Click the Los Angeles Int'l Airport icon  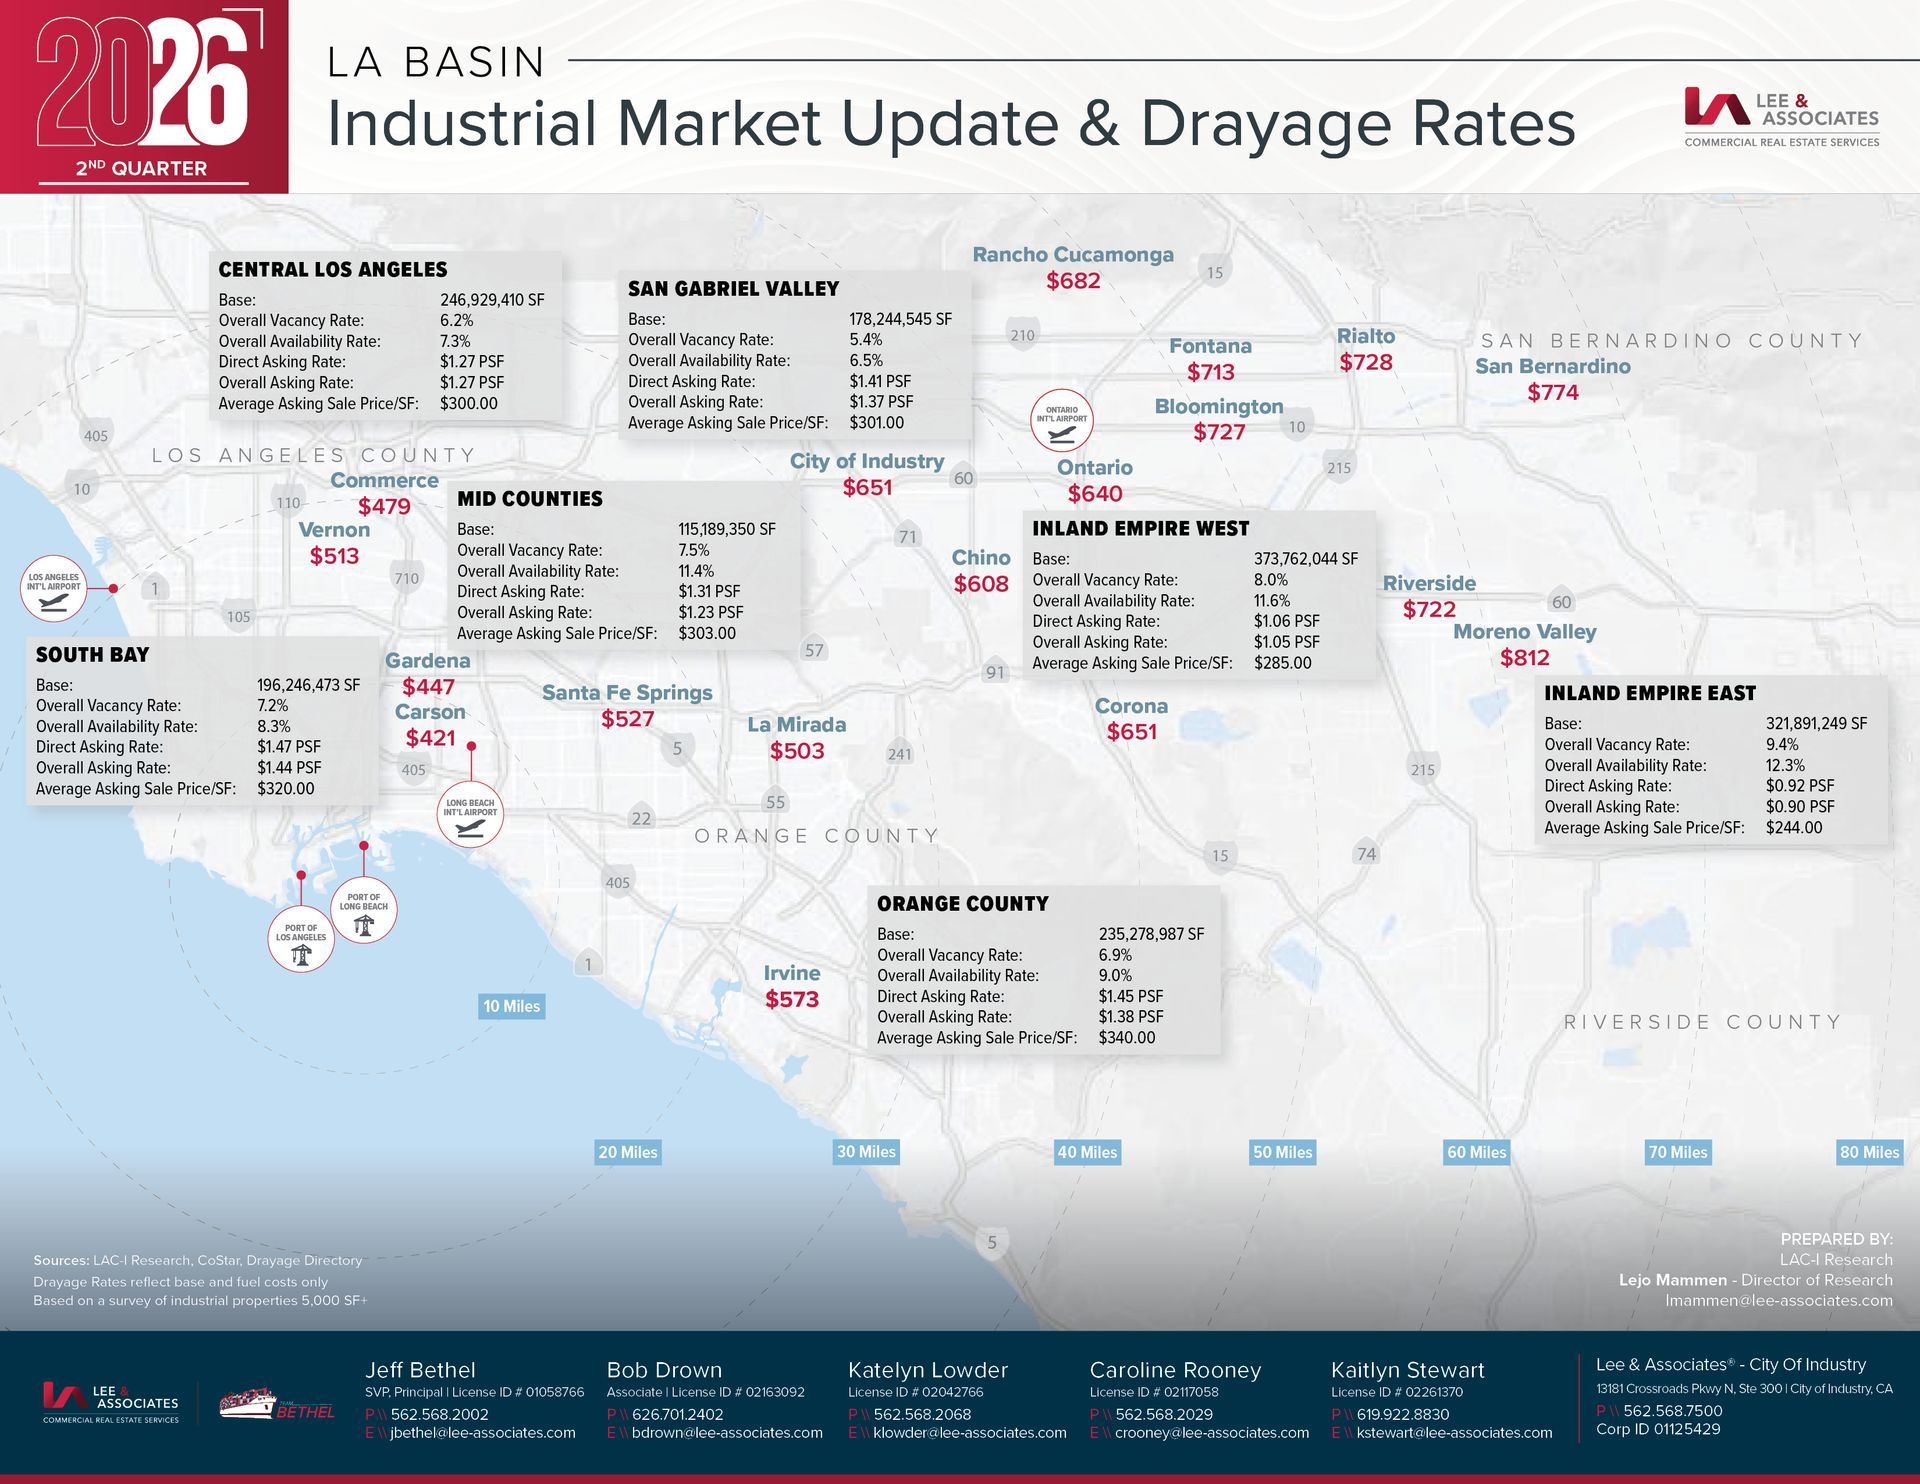coord(54,588)
